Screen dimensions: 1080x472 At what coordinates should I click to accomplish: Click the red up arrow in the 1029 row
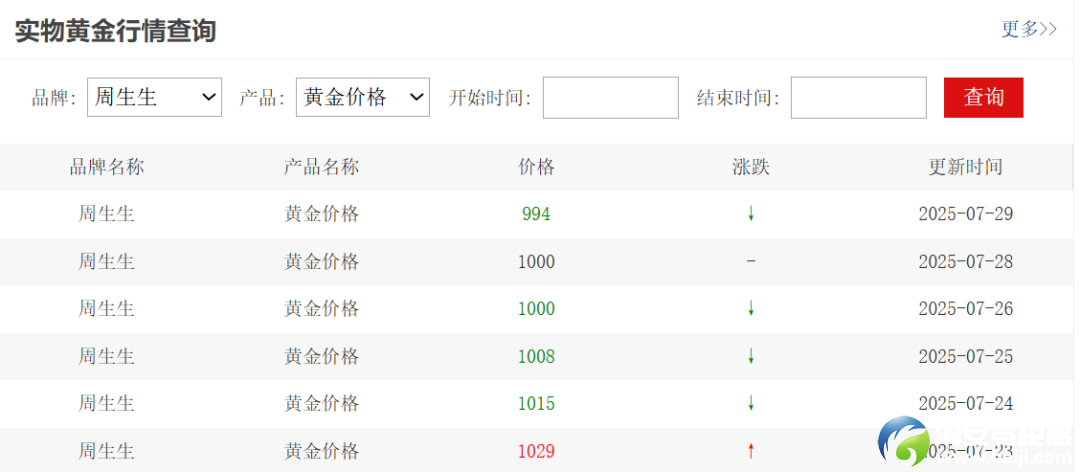(751, 451)
